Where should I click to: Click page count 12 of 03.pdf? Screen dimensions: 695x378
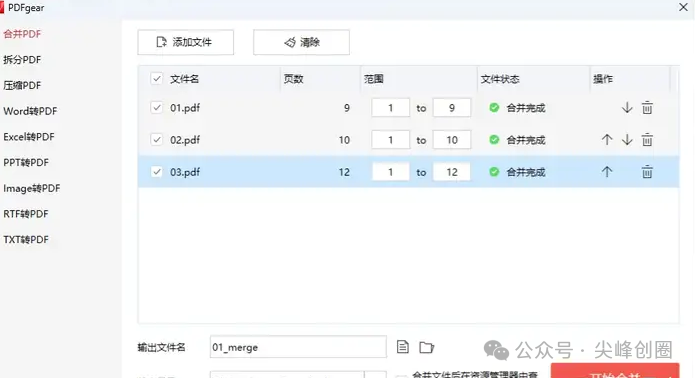[344, 172]
